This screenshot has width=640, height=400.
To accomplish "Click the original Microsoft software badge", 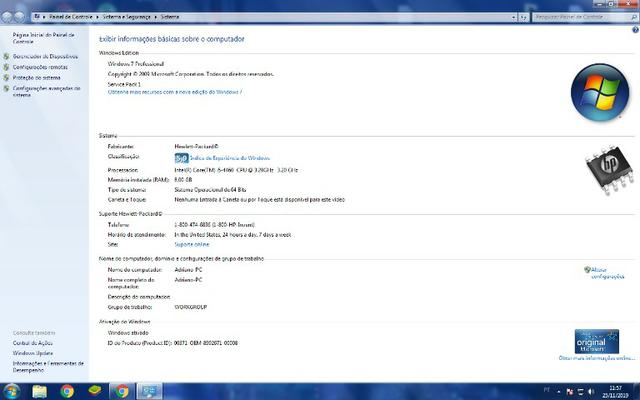I will 597,342.
